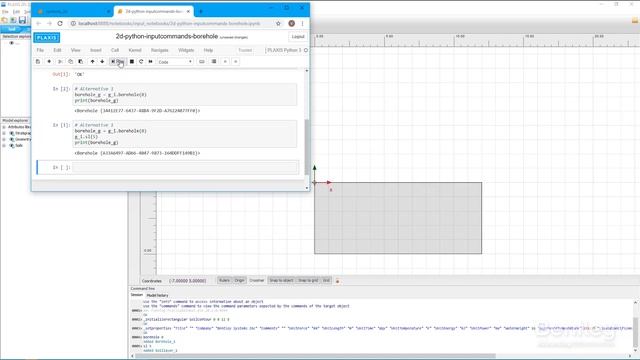Image resolution: width=640 pixels, height=360 pixels.
Task: Restart the kernel using circular arrow
Action: (x=141, y=62)
